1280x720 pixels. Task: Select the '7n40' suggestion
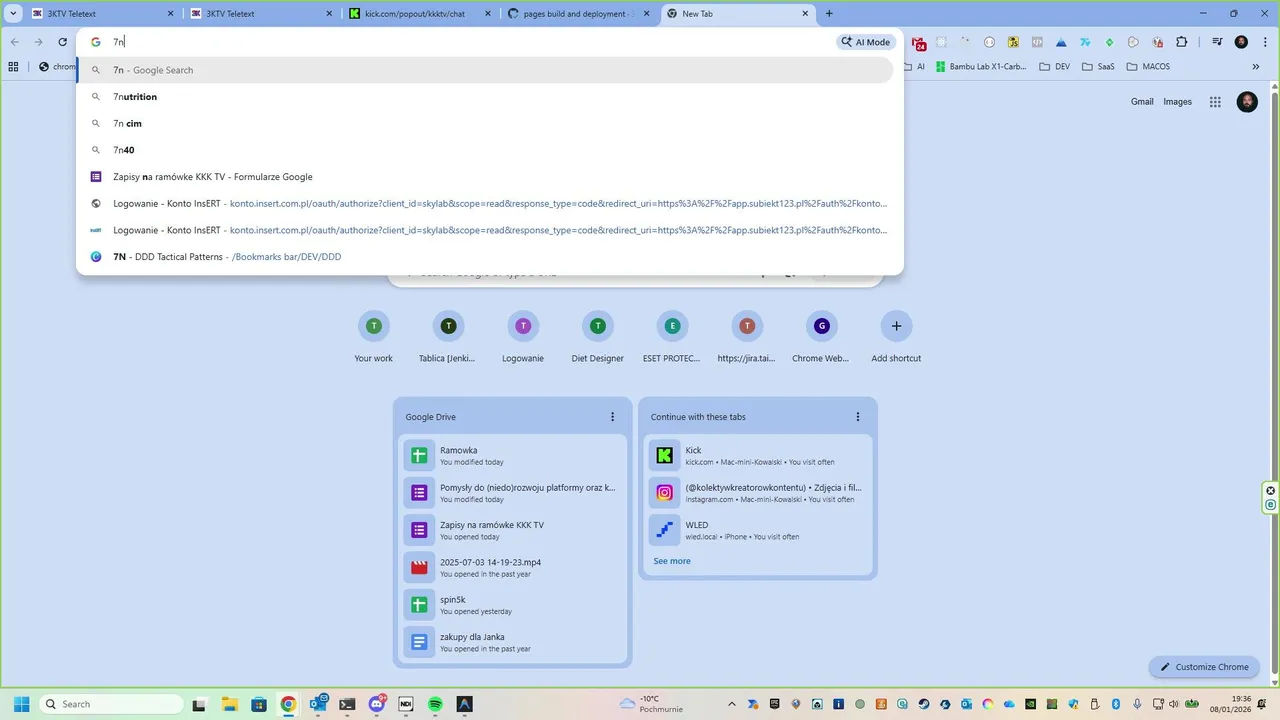click(485, 150)
